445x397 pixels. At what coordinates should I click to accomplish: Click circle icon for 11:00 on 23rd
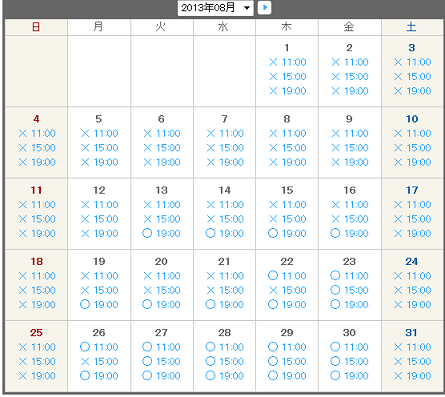[x=335, y=275]
